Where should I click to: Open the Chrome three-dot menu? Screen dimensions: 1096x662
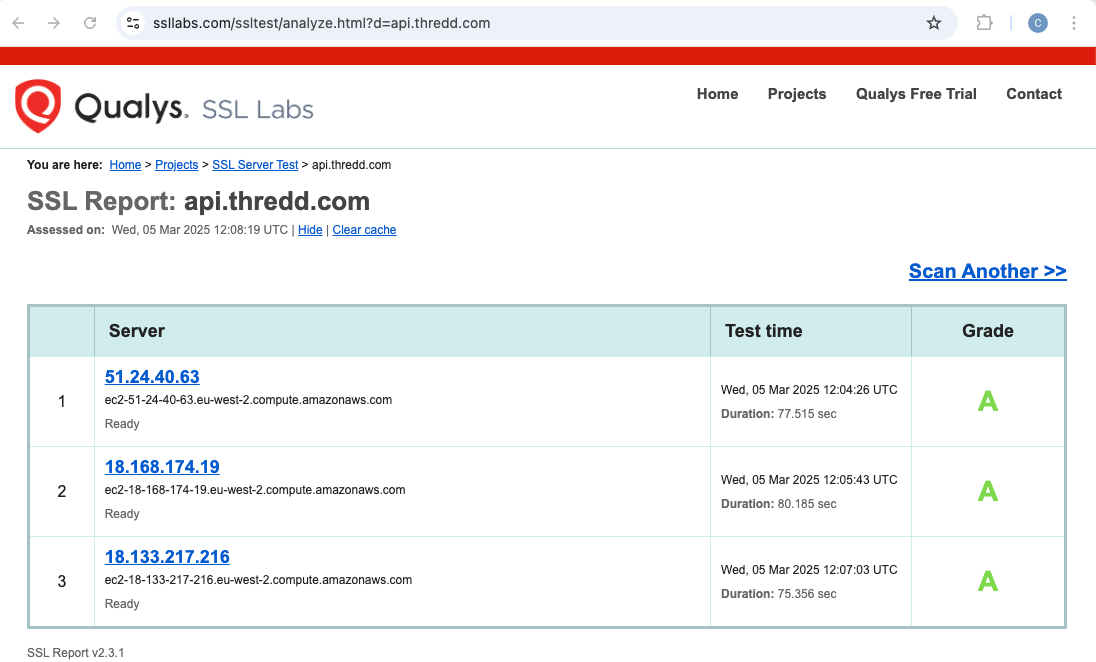[1074, 23]
